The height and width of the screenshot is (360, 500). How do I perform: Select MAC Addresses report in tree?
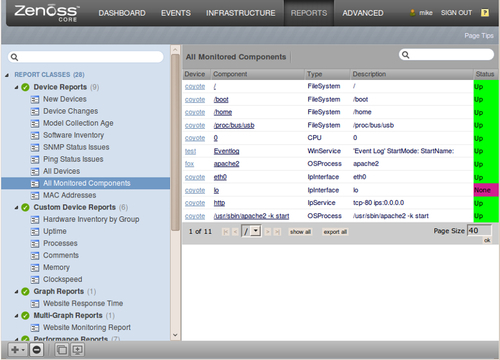(69, 195)
